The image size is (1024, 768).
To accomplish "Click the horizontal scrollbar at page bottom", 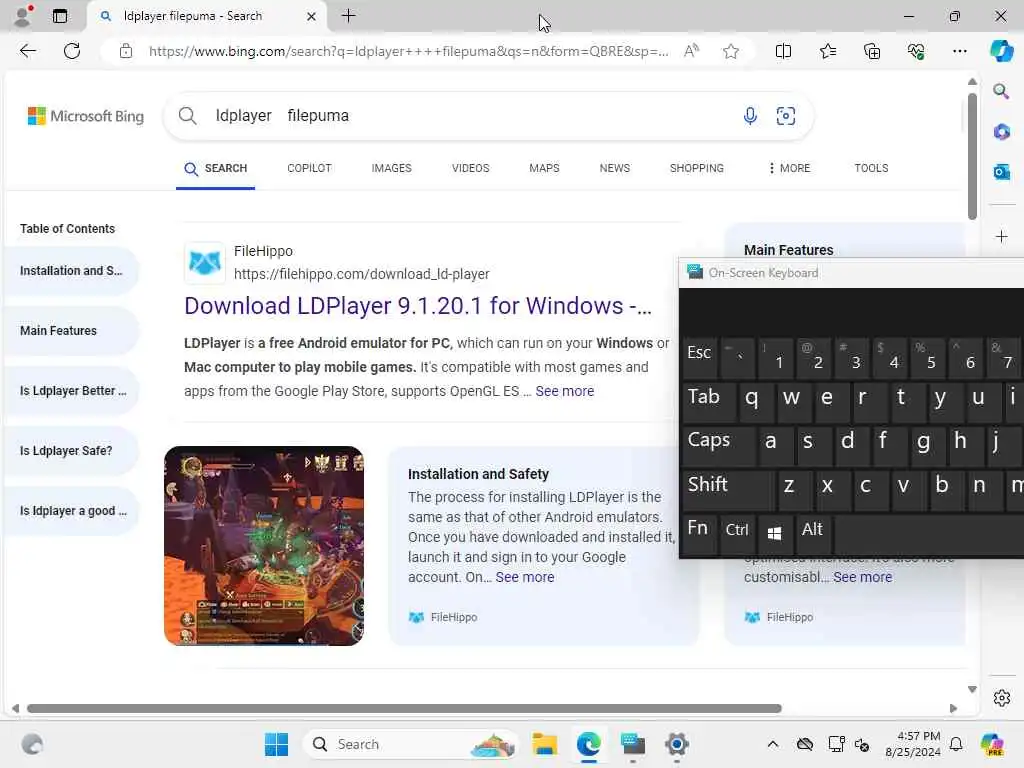I will pos(404,709).
